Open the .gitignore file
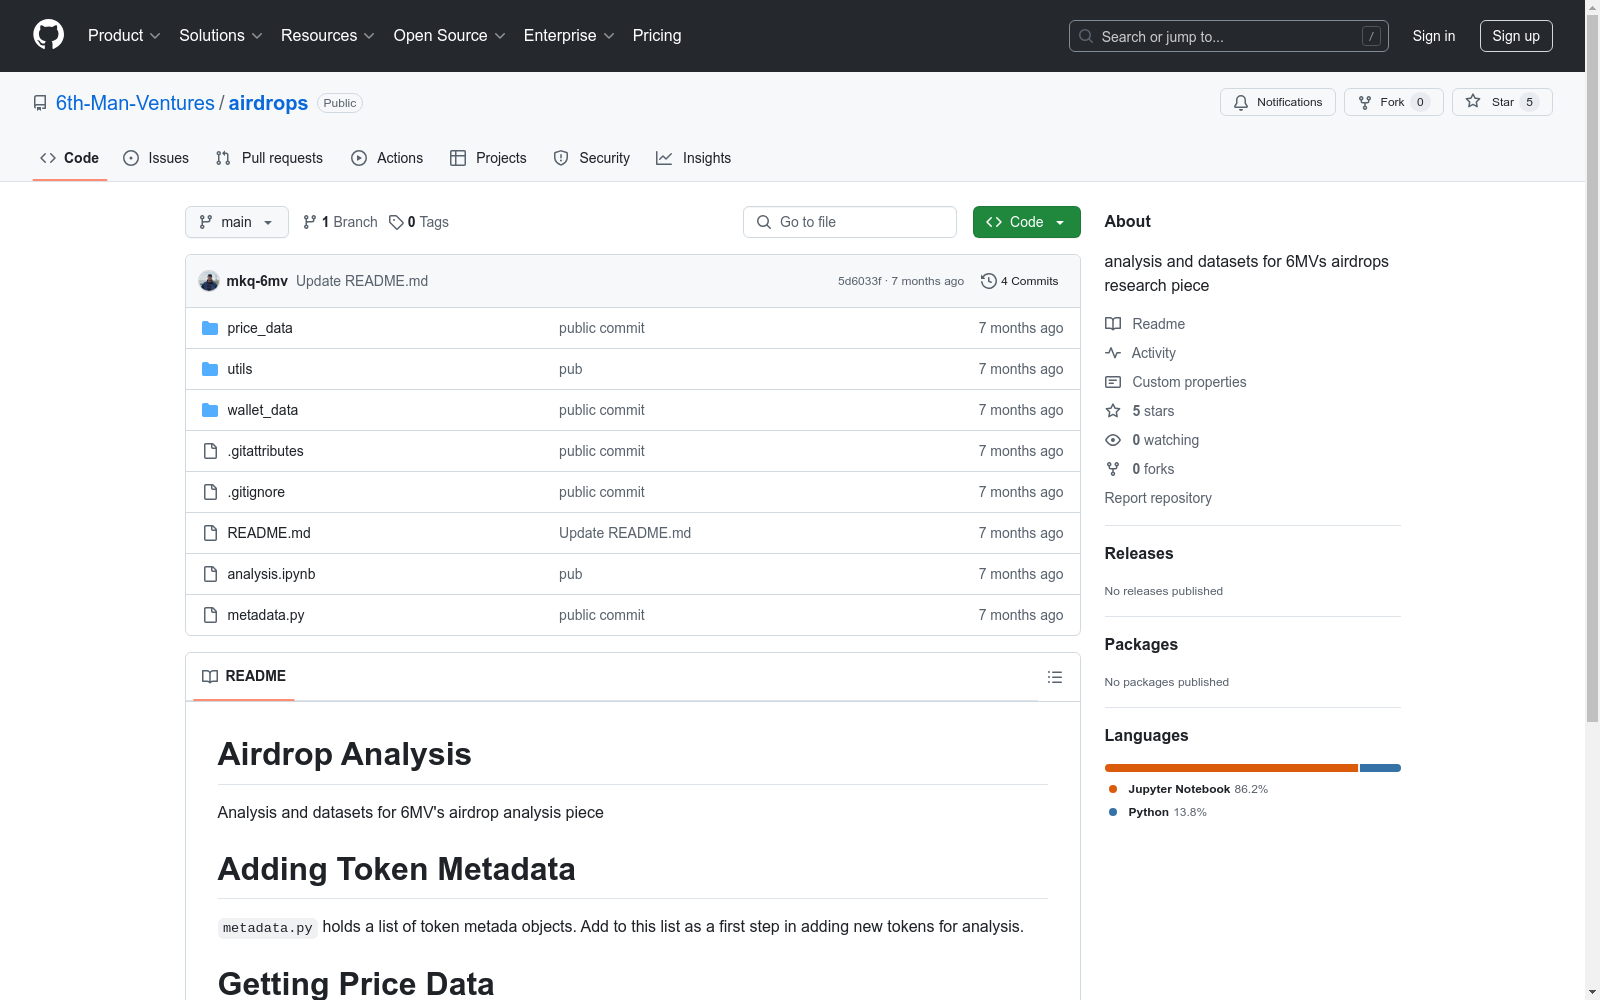 click(256, 492)
